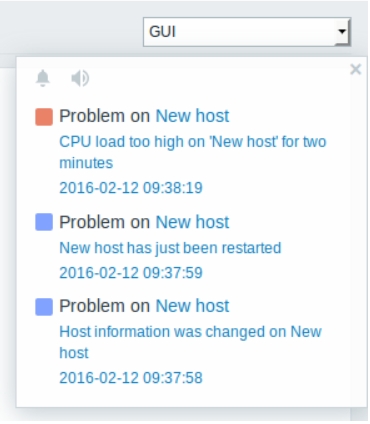Click timestamp 2016-02-12 09:37:59
This screenshot has width=370, height=424.
click(131, 273)
